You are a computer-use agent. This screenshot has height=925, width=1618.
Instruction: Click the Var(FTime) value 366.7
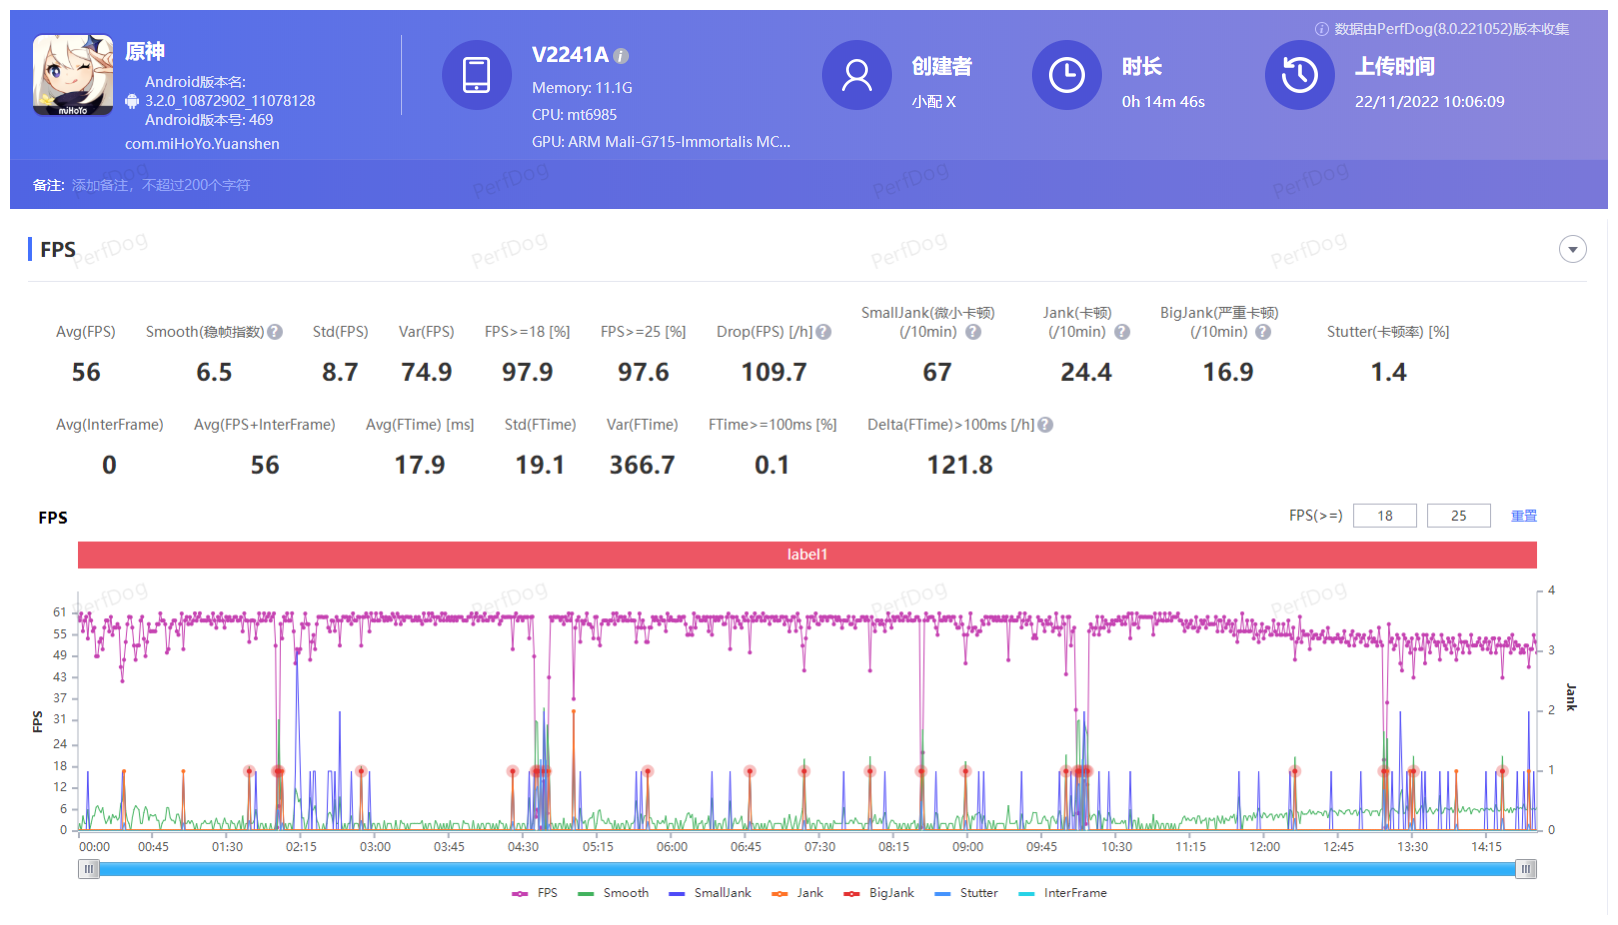pos(642,465)
